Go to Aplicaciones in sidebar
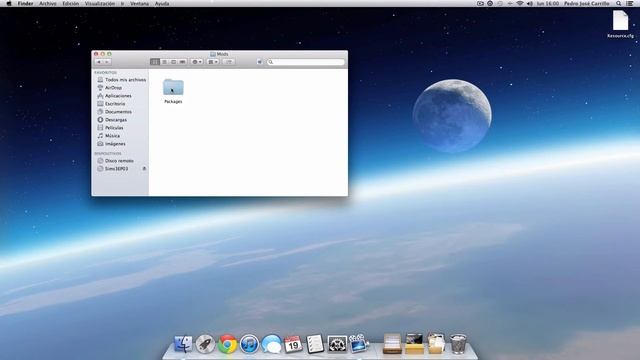Viewport: 640px width, 360px height. coord(114,96)
